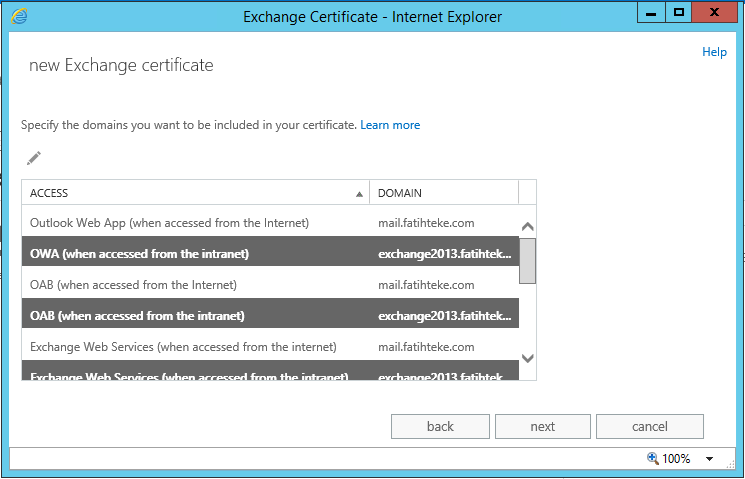The width and height of the screenshot is (745, 479).
Task: Open the Learn more link
Action: (x=390, y=125)
